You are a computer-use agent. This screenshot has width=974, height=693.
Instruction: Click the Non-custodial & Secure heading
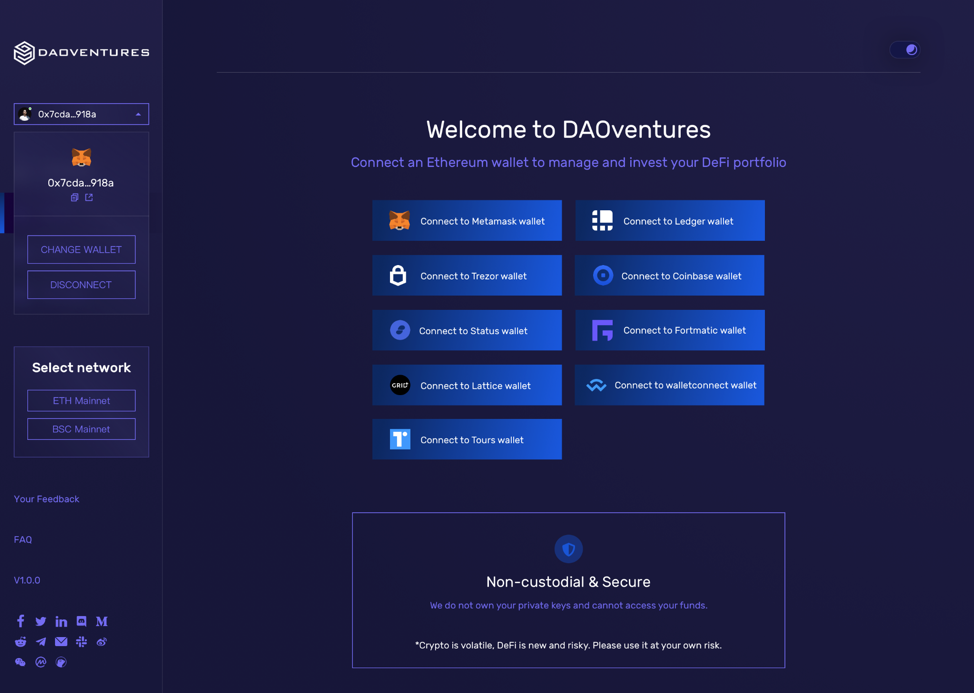point(568,582)
